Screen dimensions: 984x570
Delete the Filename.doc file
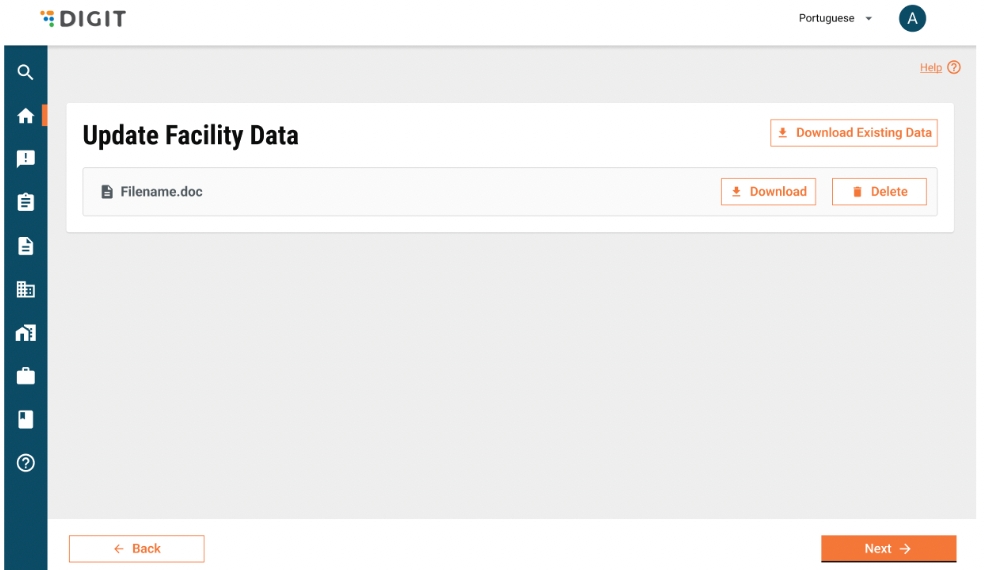pos(879,192)
